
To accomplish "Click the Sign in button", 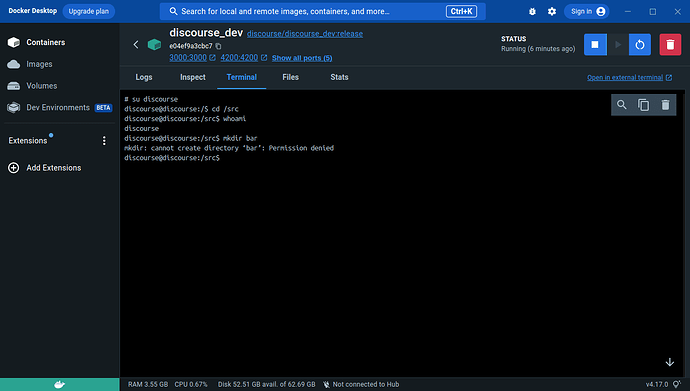I will [x=587, y=11].
